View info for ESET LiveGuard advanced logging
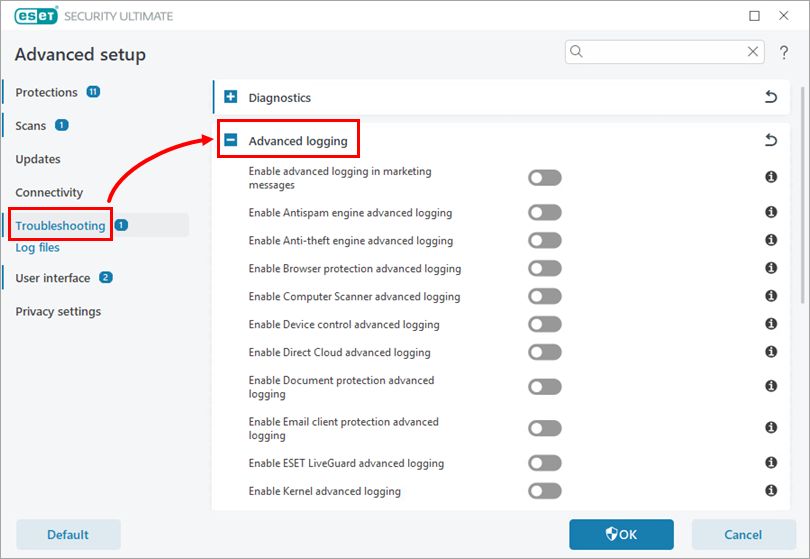Viewport: 810px width, 559px height. pyautogui.click(x=771, y=463)
